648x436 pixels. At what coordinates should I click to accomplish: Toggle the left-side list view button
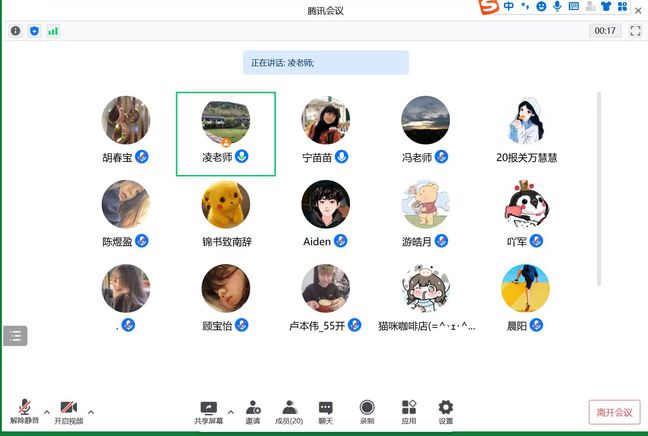[15, 336]
